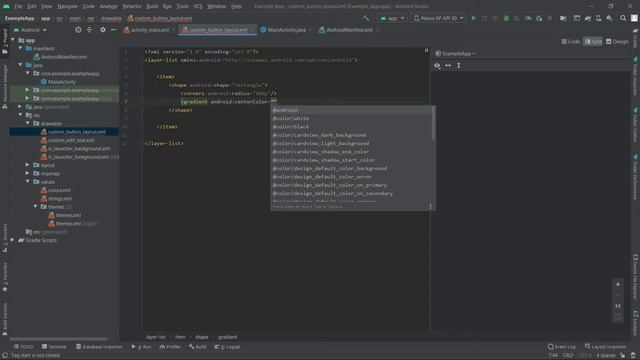Open the ExampleApp theme dropdown in preview
640x360 pixels.
coord(455,53)
